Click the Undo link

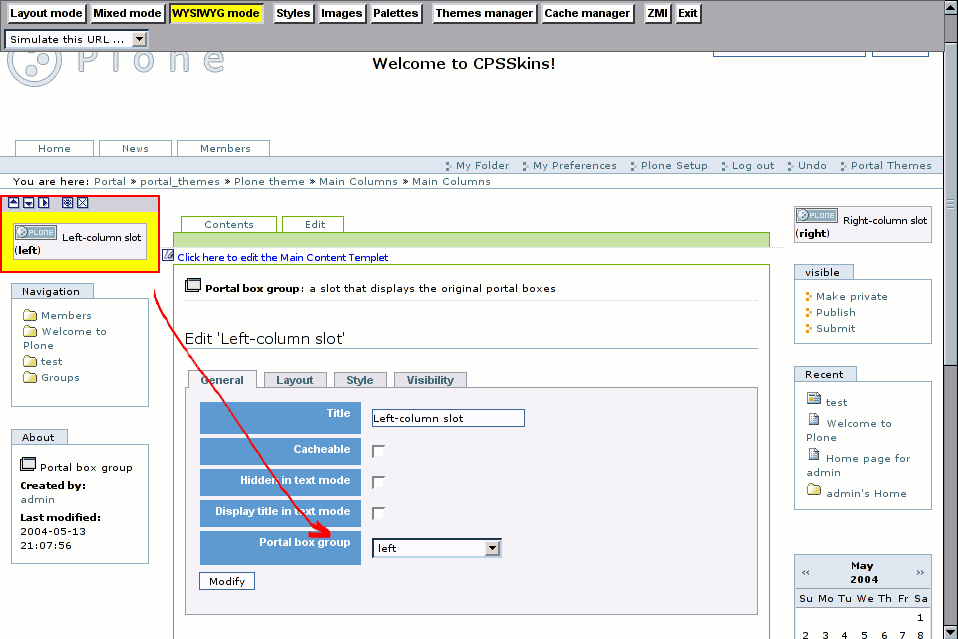(x=812, y=166)
